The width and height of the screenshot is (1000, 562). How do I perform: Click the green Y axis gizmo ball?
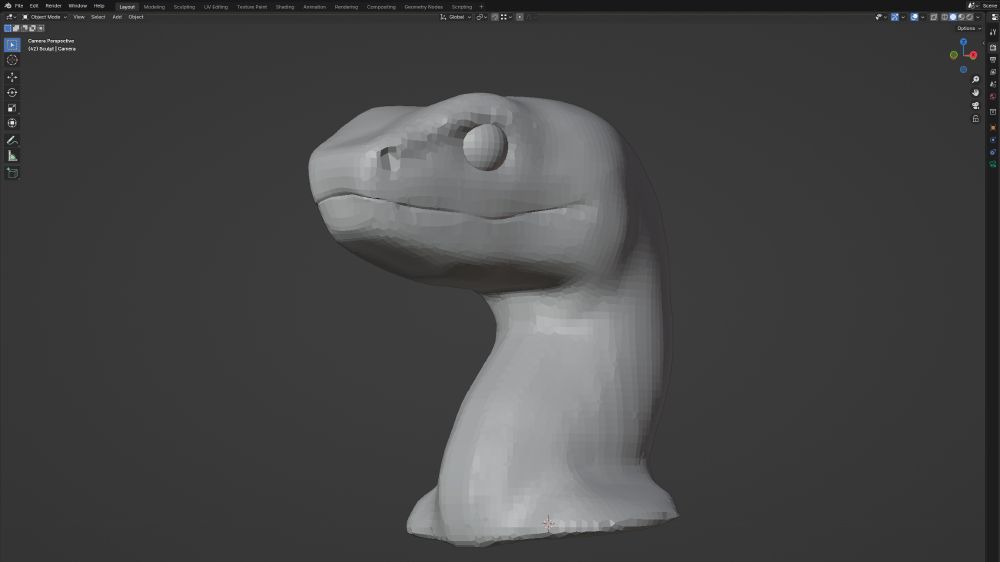953,55
